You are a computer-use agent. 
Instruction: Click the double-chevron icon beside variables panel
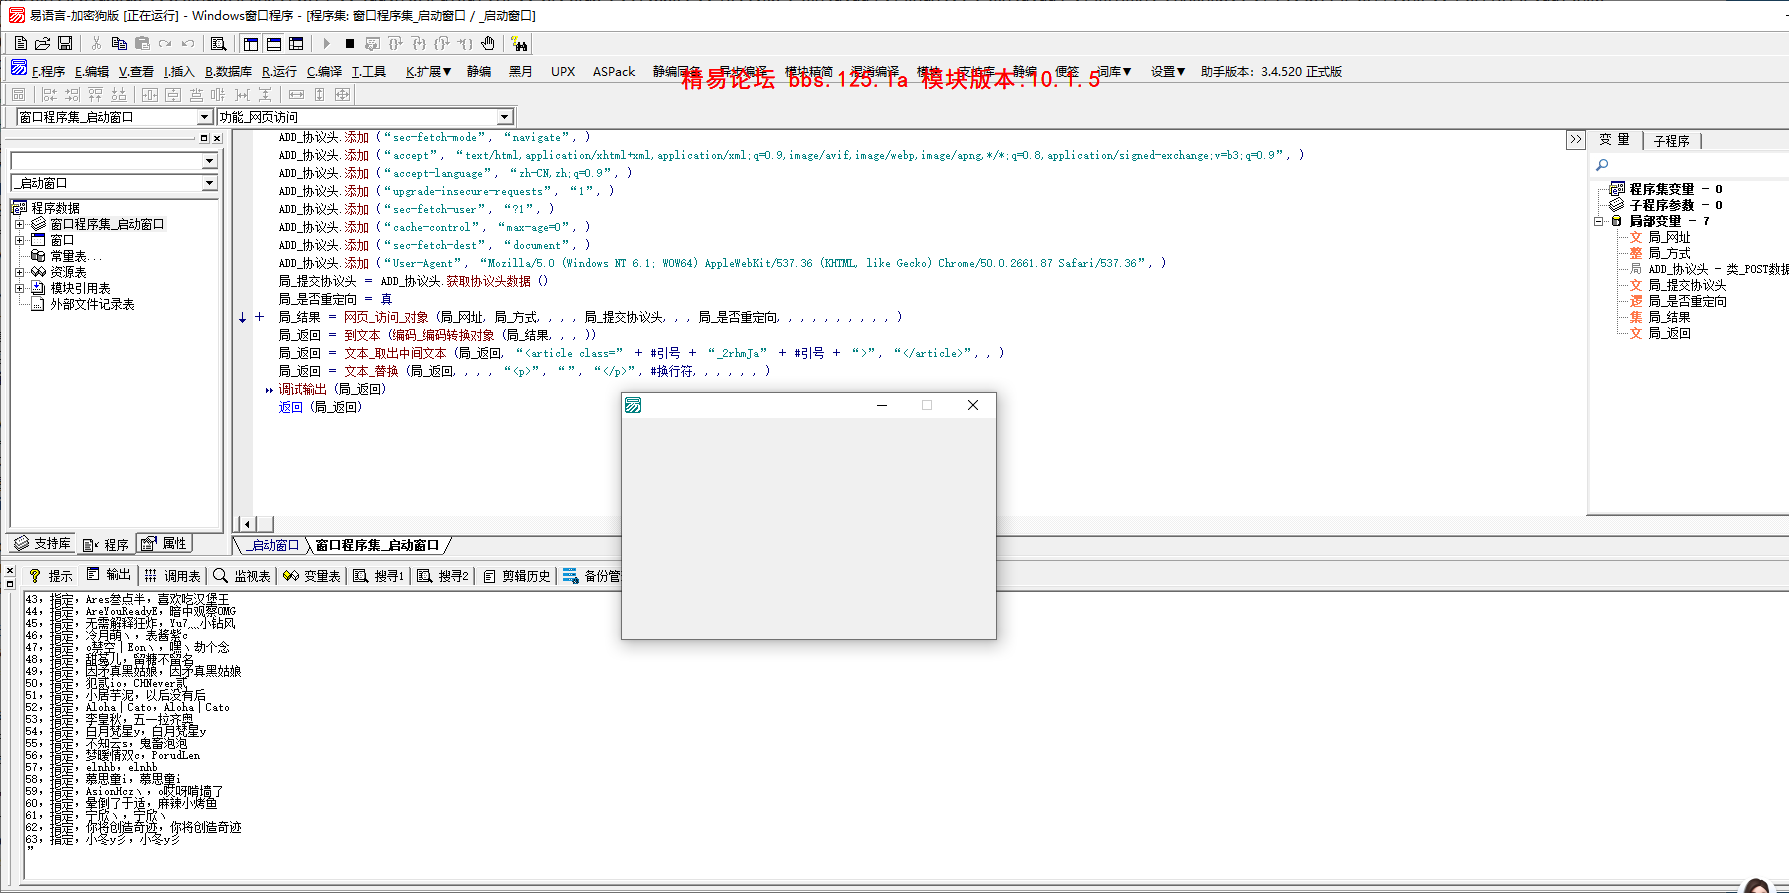(x=1576, y=140)
